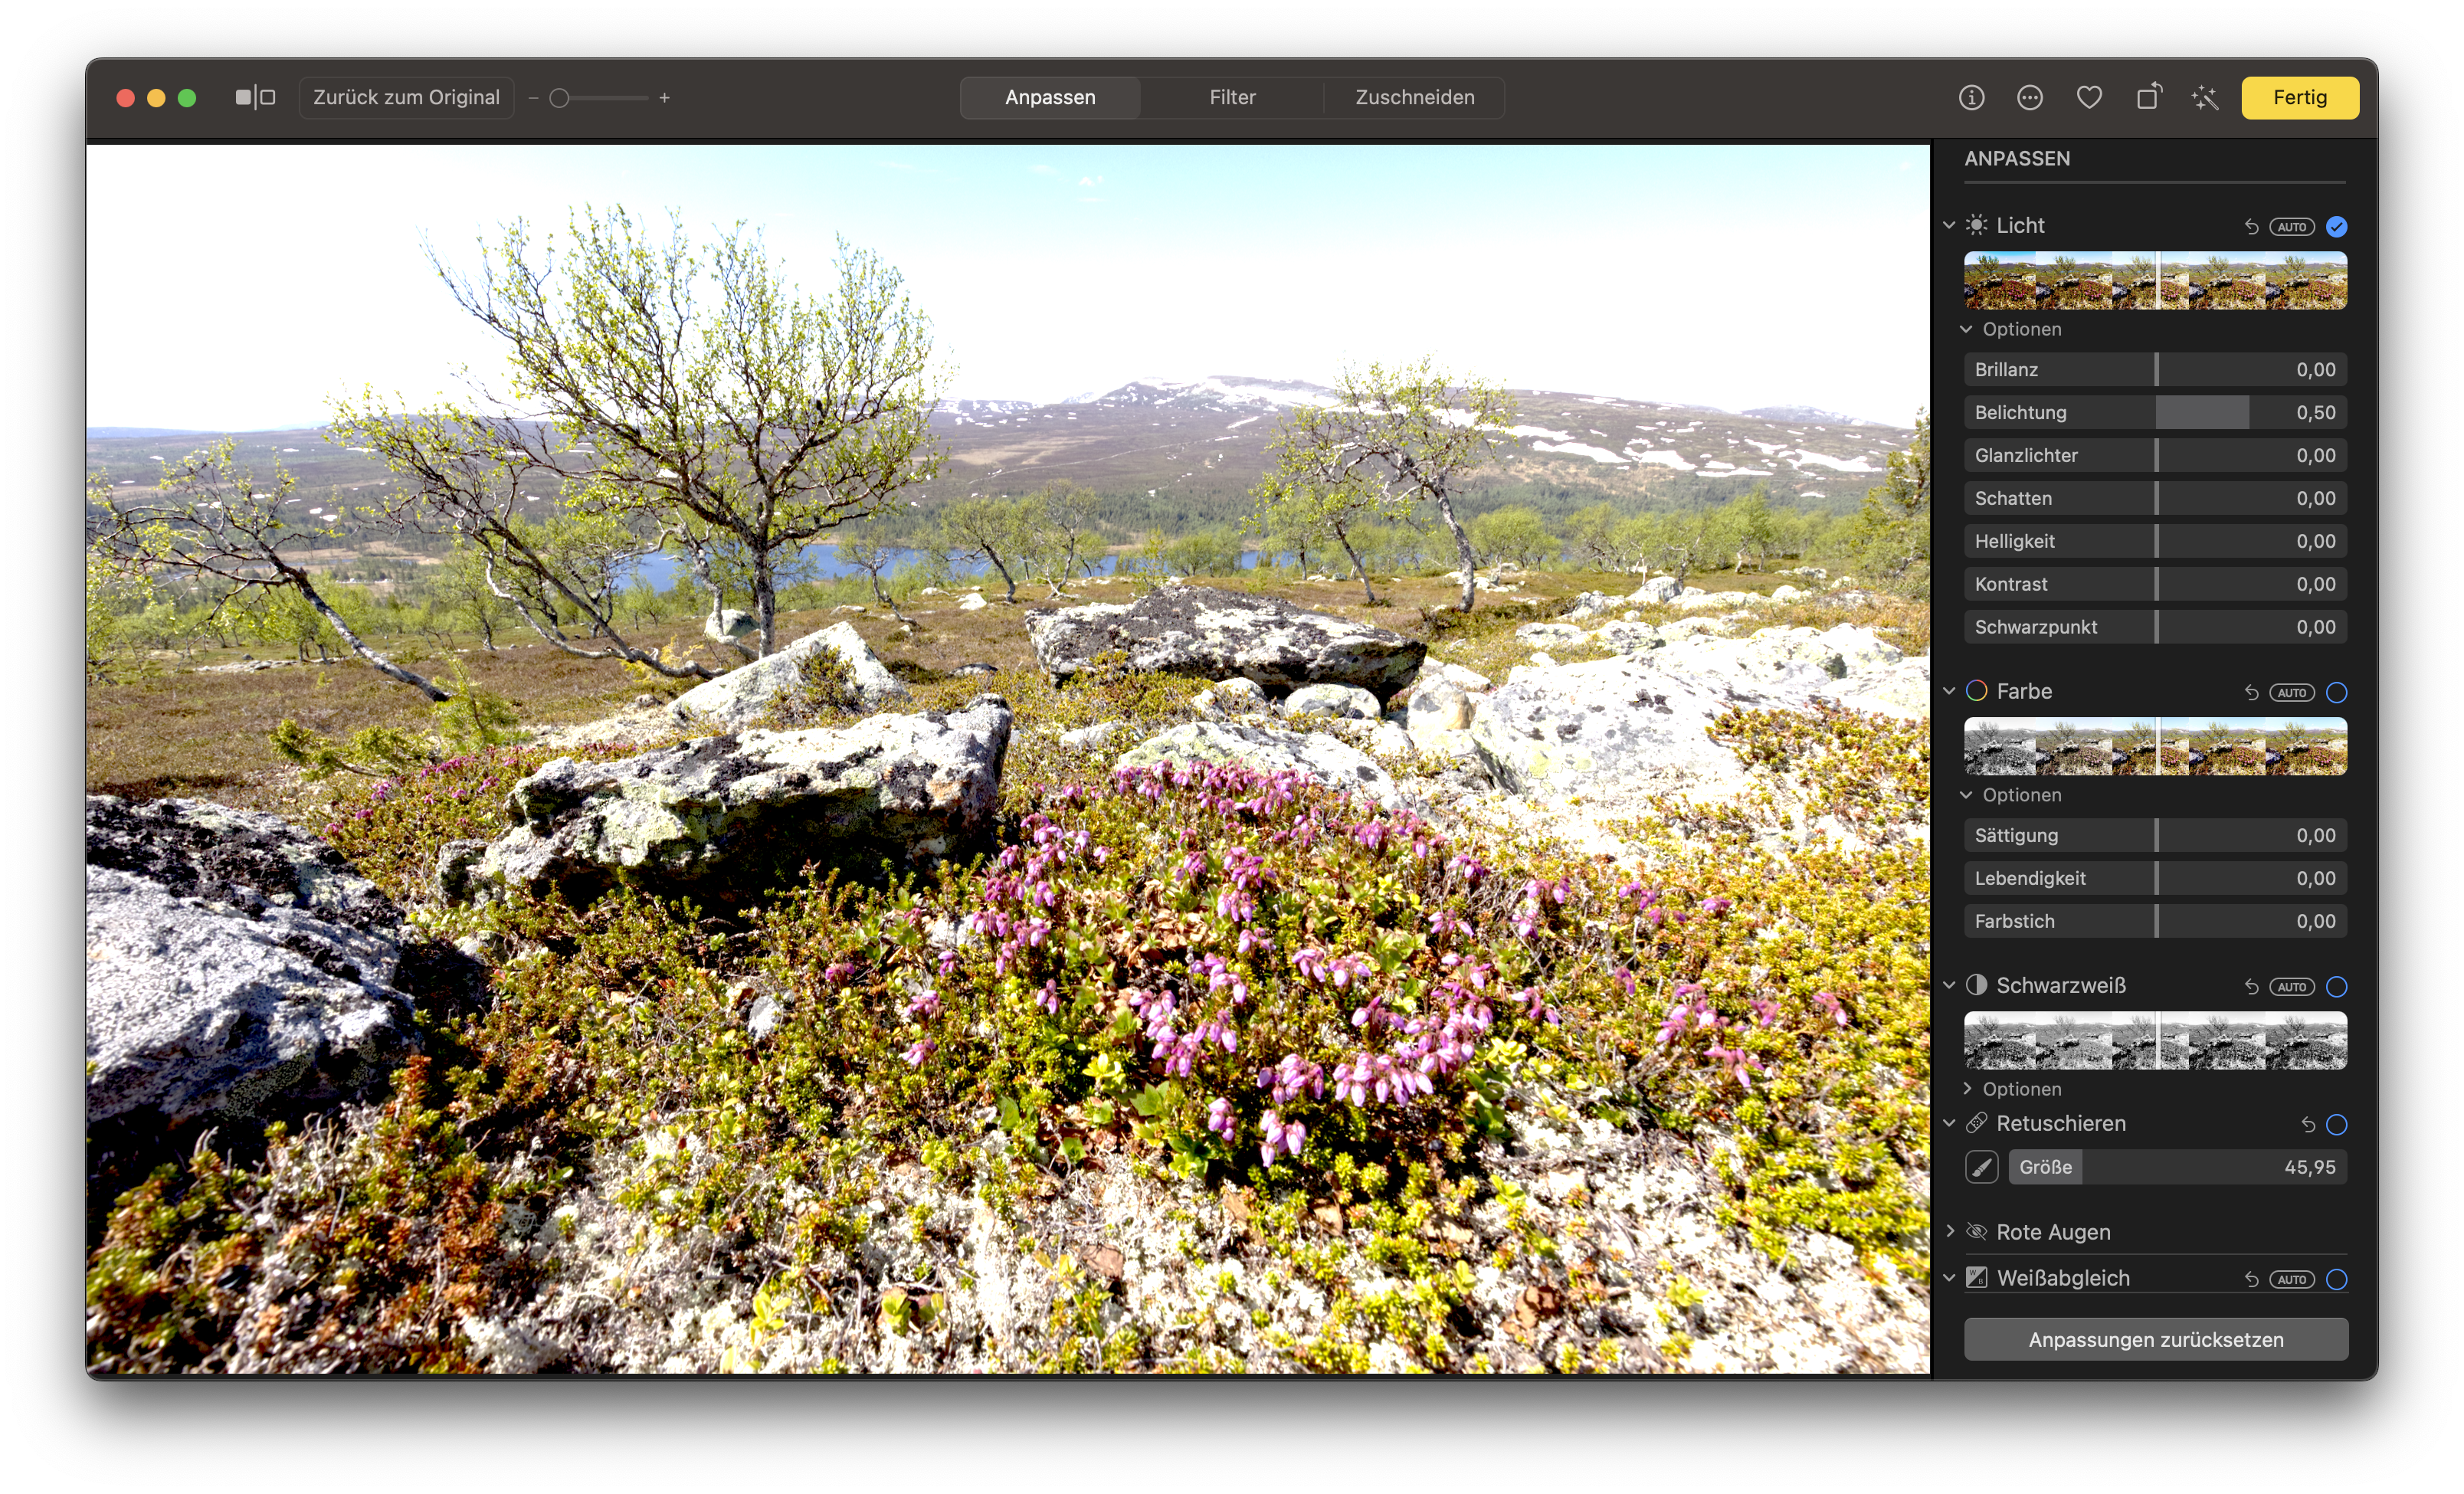Rotate the photo counterclockwise
The image size is (2464, 1494).
pyautogui.click(x=2148, y=97)
